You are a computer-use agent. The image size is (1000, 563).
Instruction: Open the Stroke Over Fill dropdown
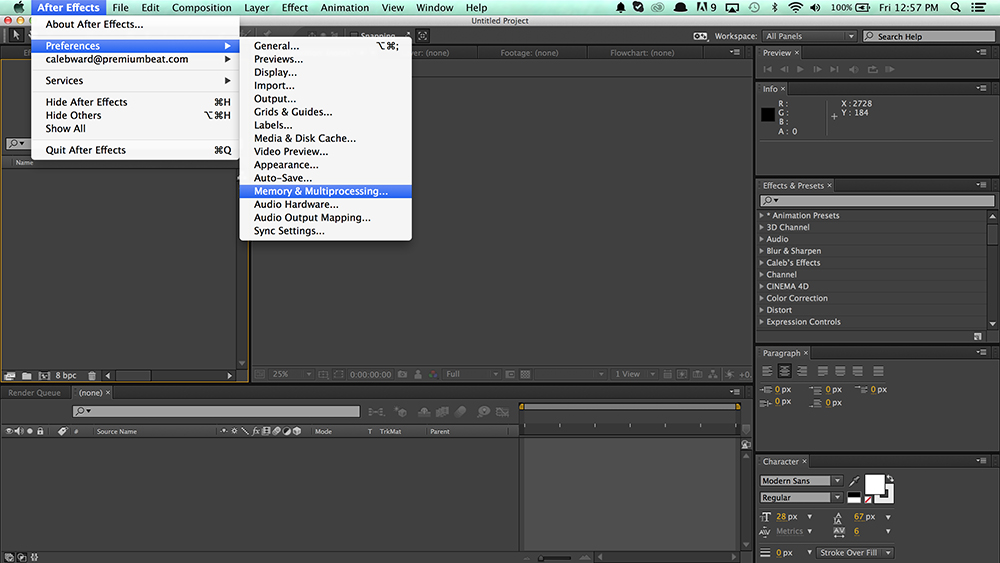[x=855, y=552]
